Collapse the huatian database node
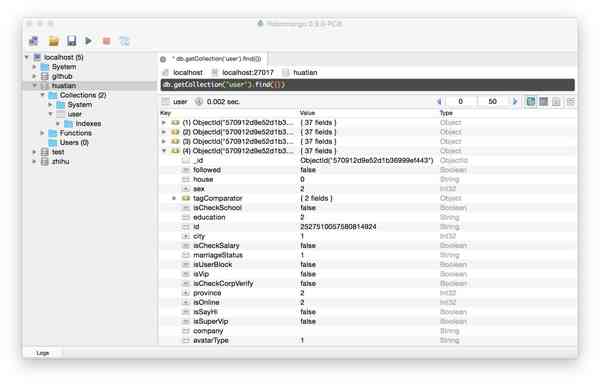The height and width of the screenshot is (385, 600). click(34, 85)
